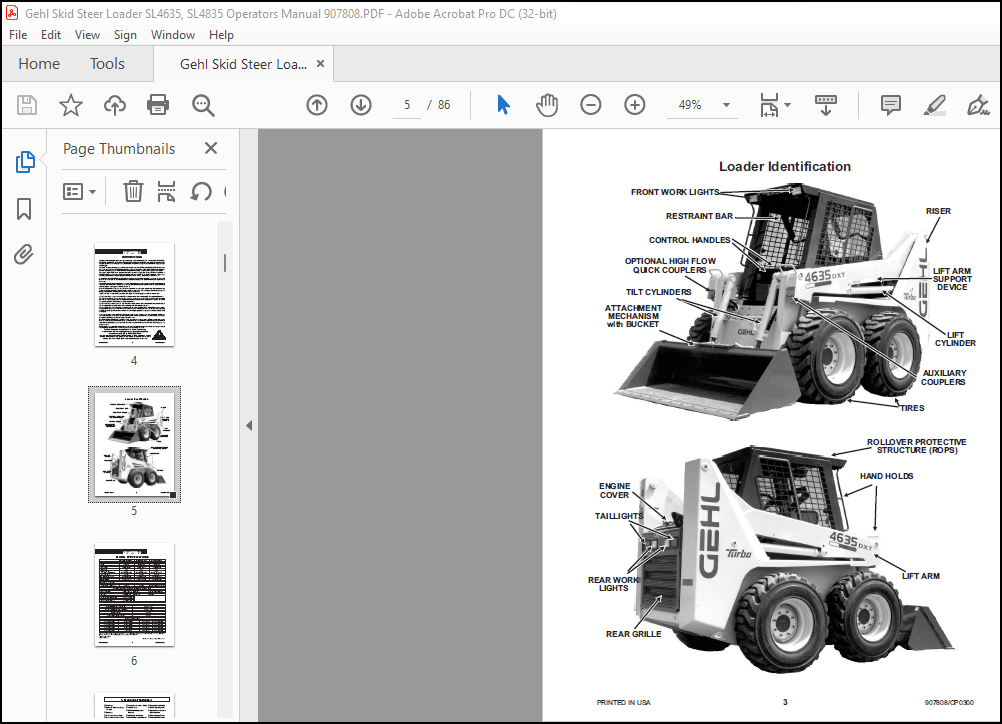Click the cloud upload icon

[115, 105]
